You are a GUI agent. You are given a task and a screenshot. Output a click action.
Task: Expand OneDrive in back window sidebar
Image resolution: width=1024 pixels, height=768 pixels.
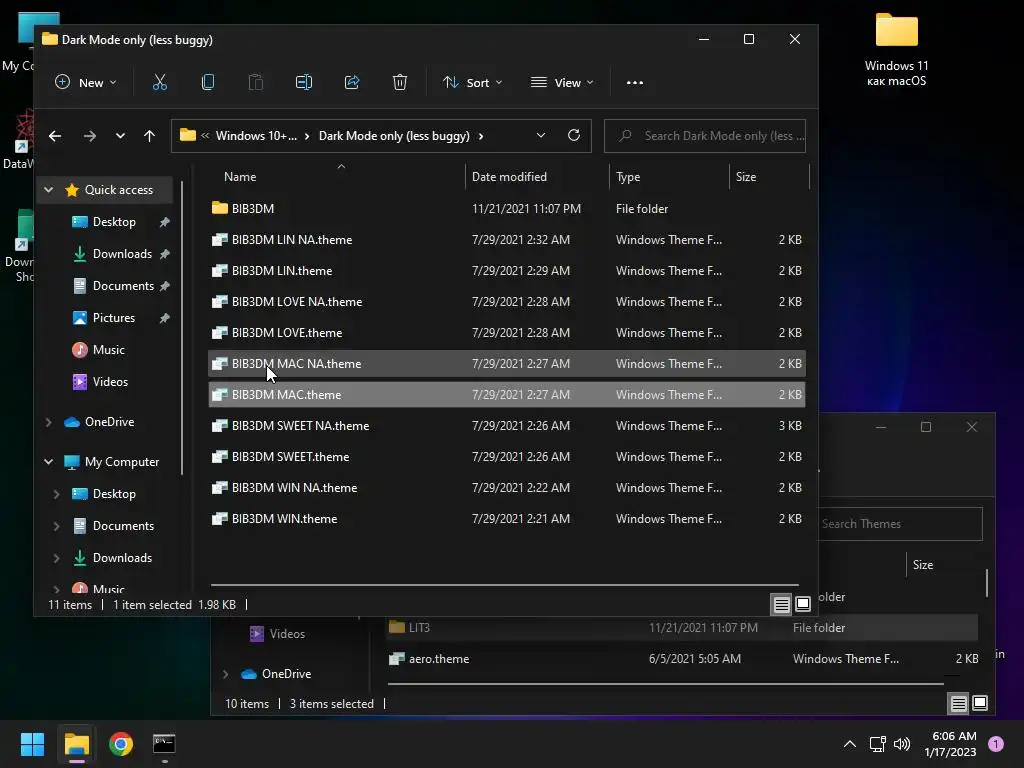pyautogui.click(x=226, y=674)
